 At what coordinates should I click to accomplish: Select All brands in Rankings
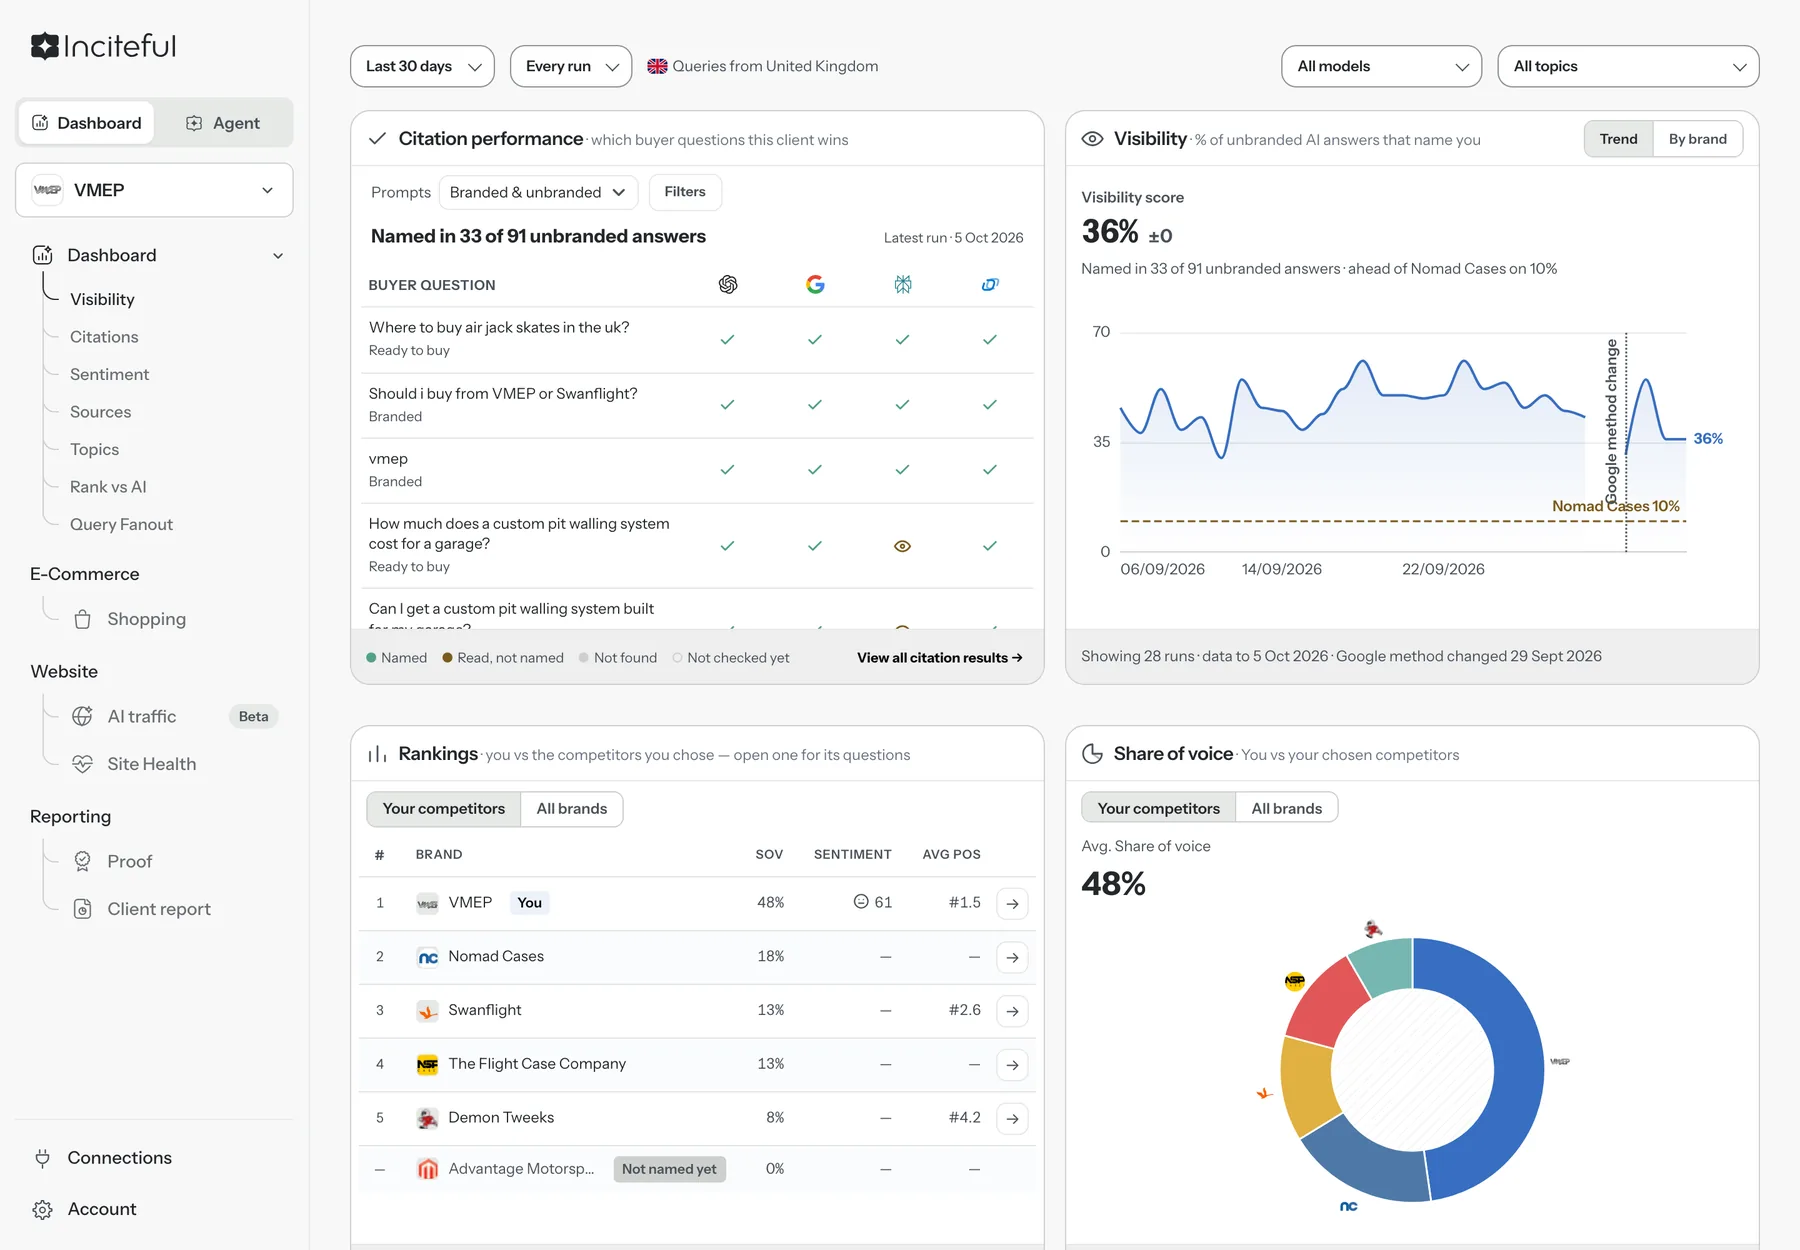572,809
